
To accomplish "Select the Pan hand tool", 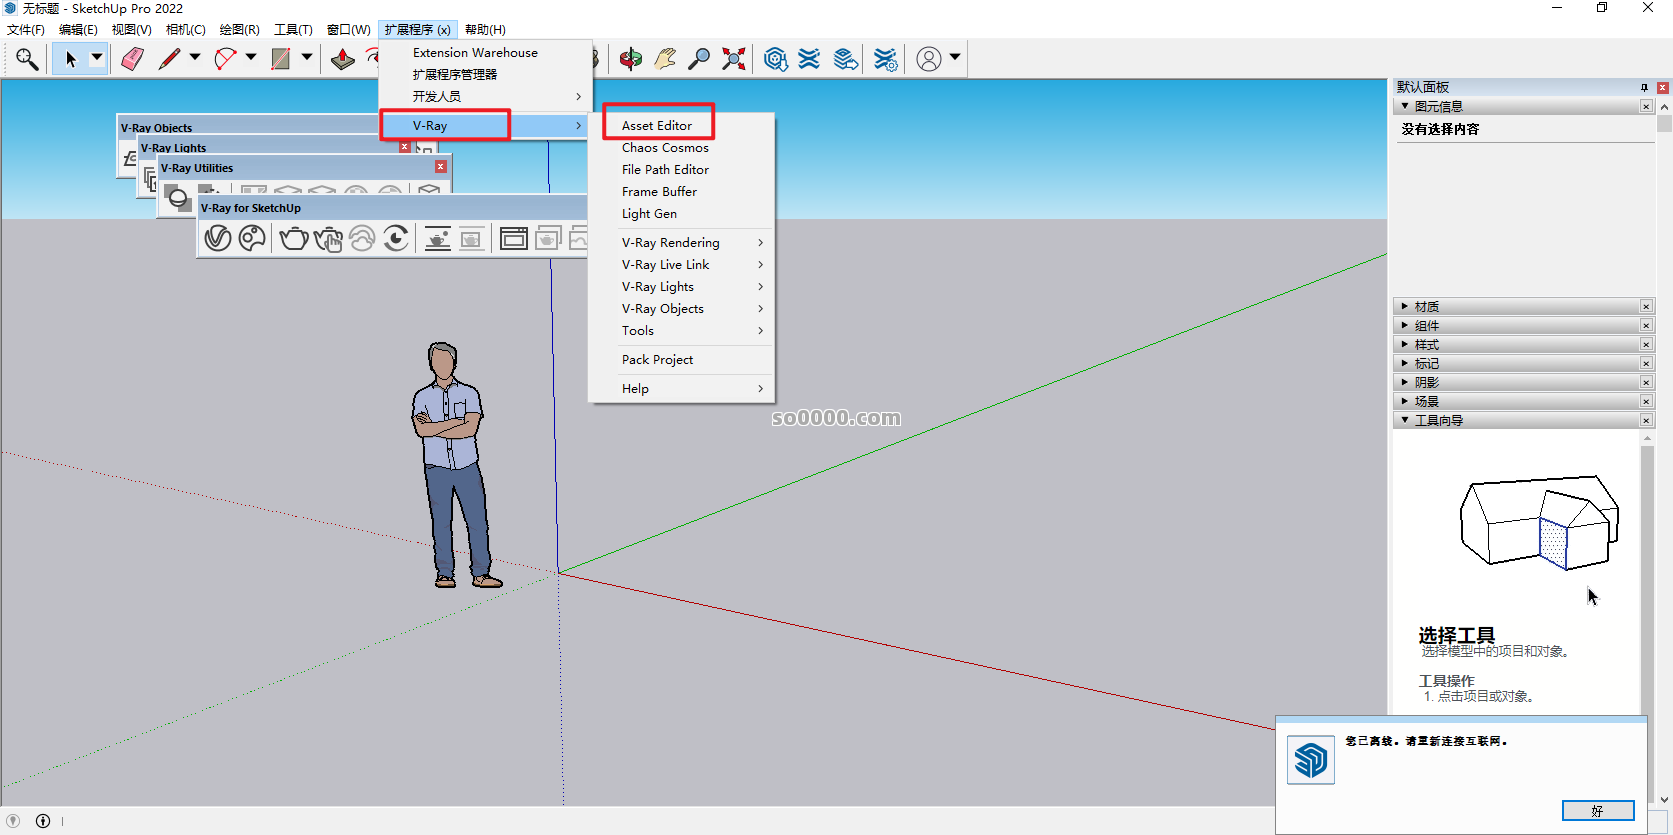I will [665, 59].
